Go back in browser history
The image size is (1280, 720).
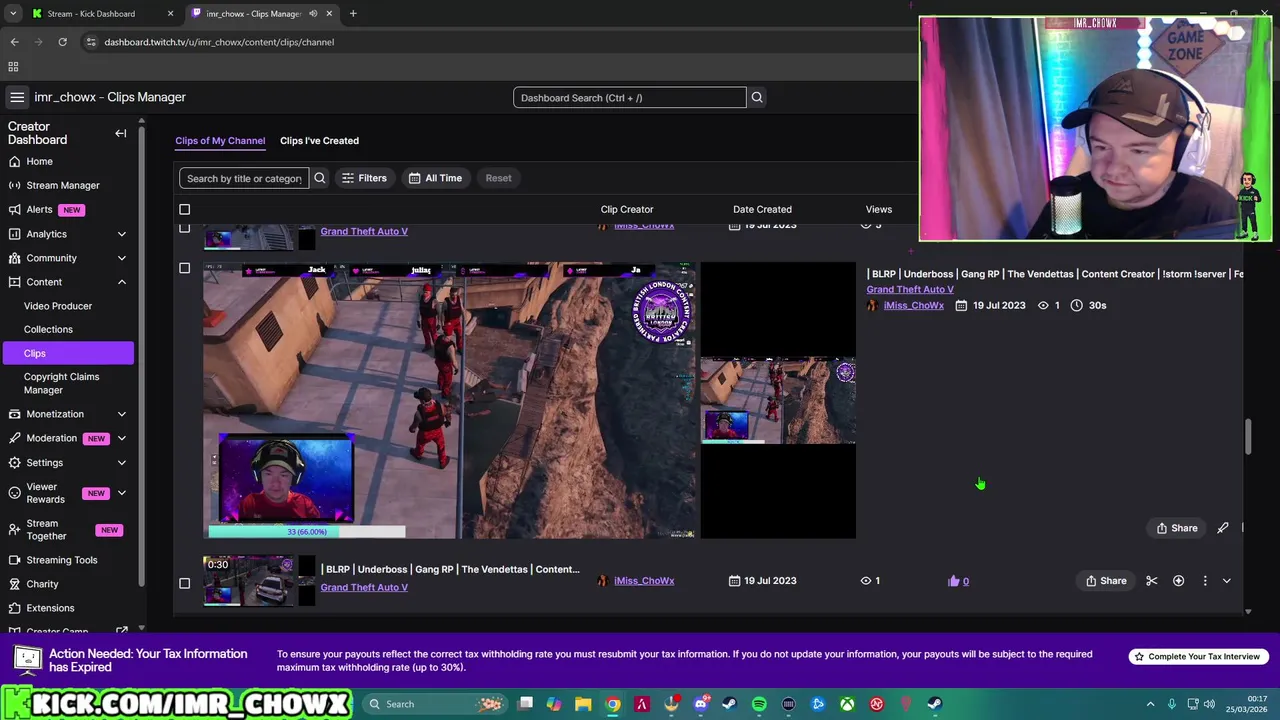pyautogui.click(x=14, y=42)
